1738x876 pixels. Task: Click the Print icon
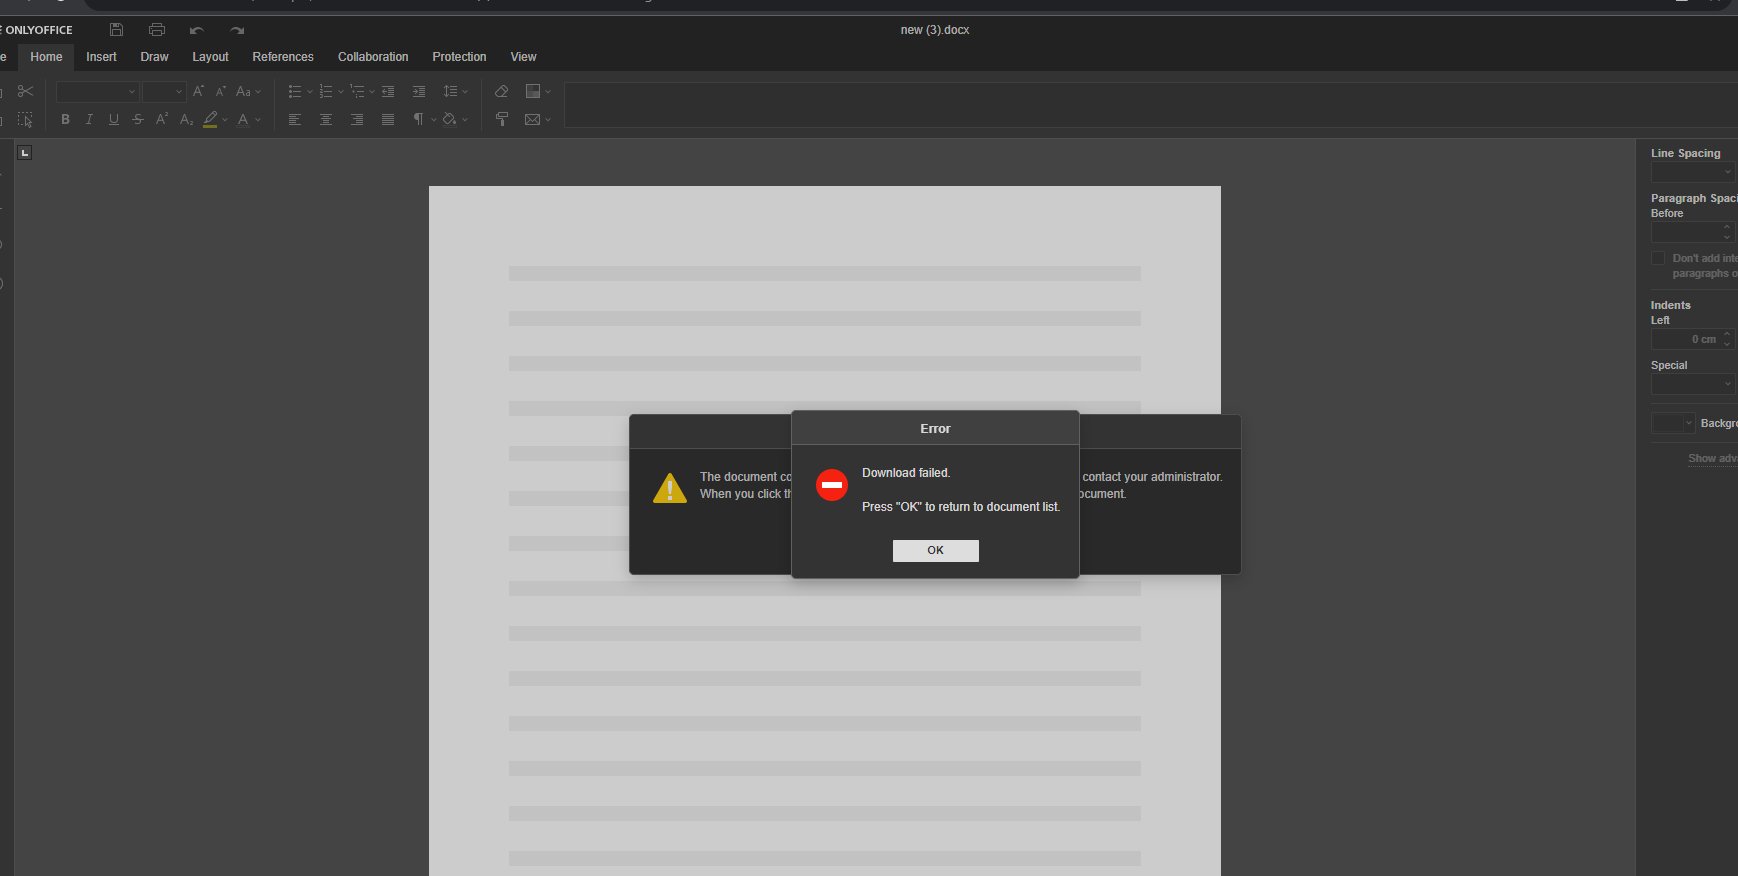157,30
